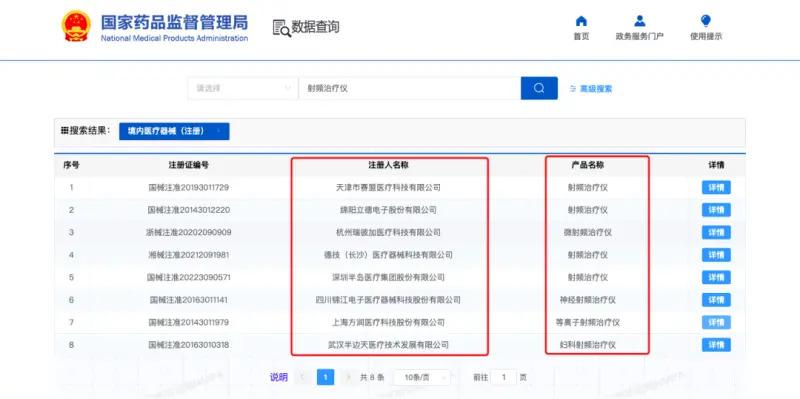Screen dimensions: 800x399
Task: Click the blue search magnifier button
Action: 539,88
